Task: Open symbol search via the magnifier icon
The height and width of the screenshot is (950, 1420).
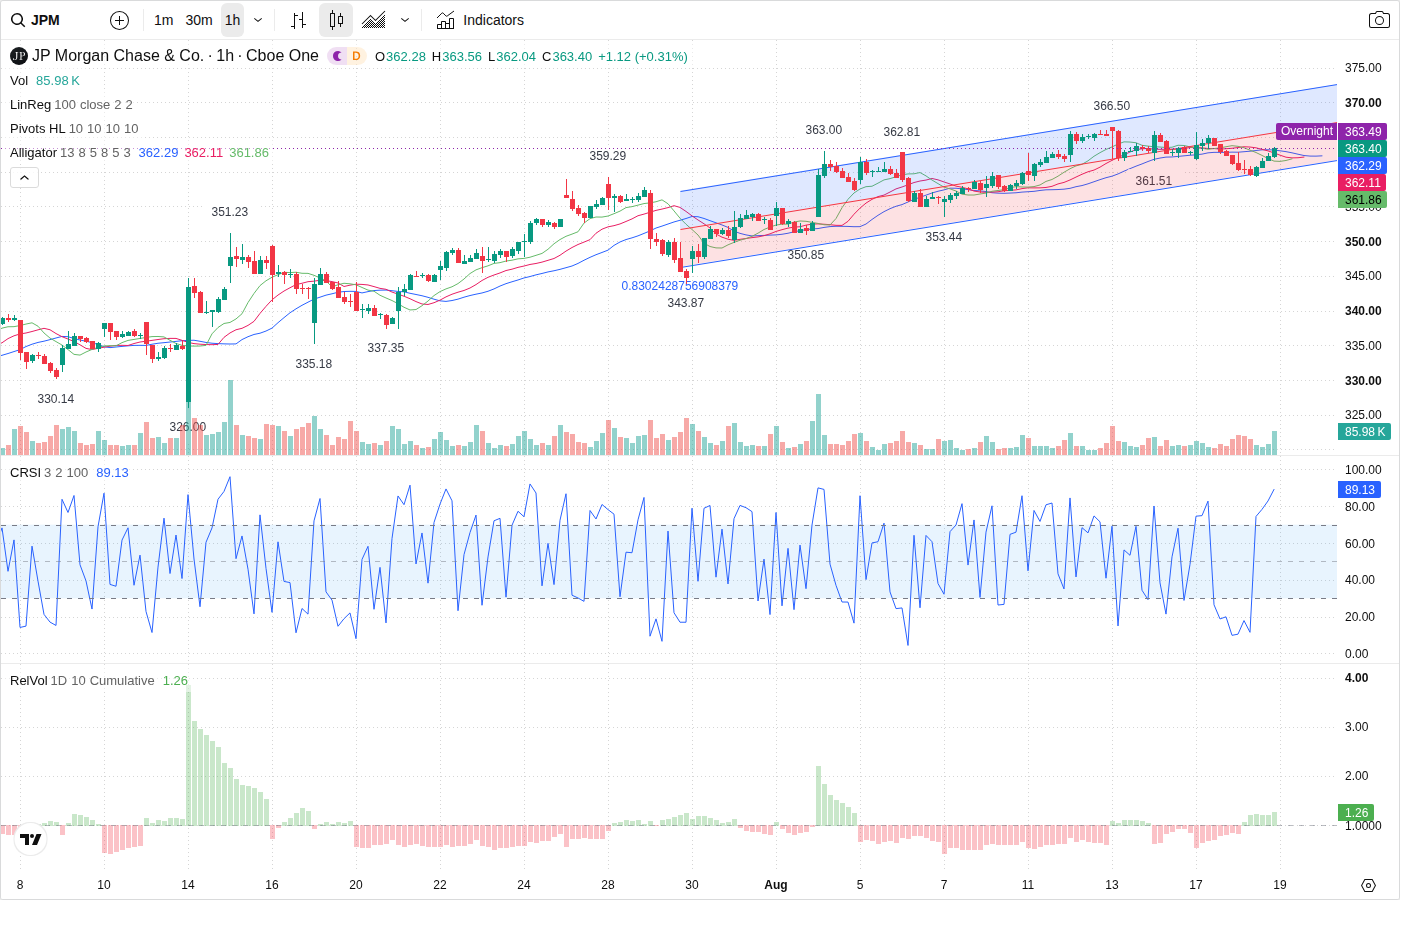Action: [x=18, y=20]
